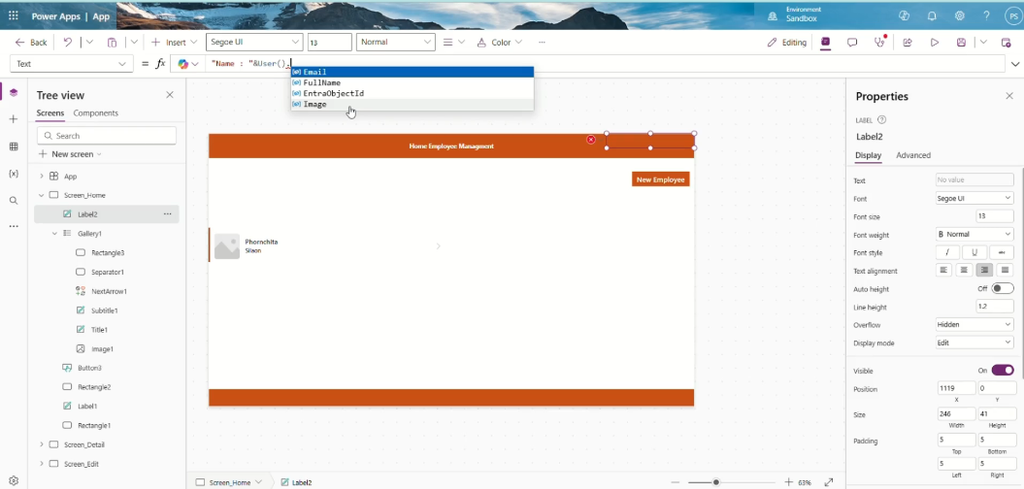Toggle the Auto height switch
Image resolution: width=1024 pixels, height=489 pixels.
tap(1002, 289)
